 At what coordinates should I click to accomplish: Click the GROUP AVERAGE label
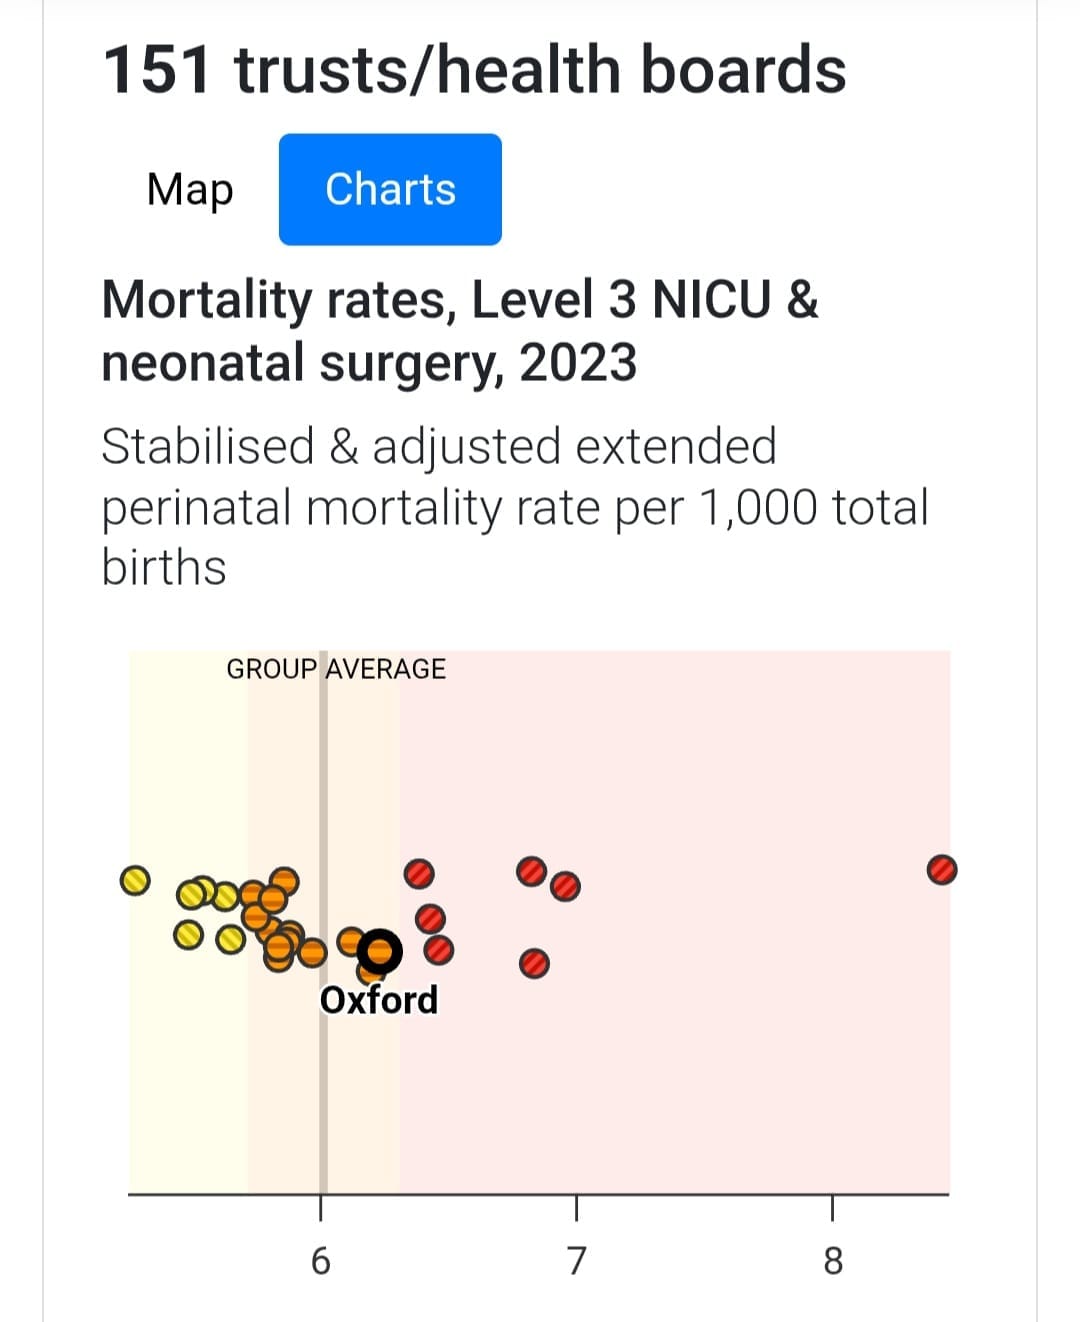pos(336,669)
